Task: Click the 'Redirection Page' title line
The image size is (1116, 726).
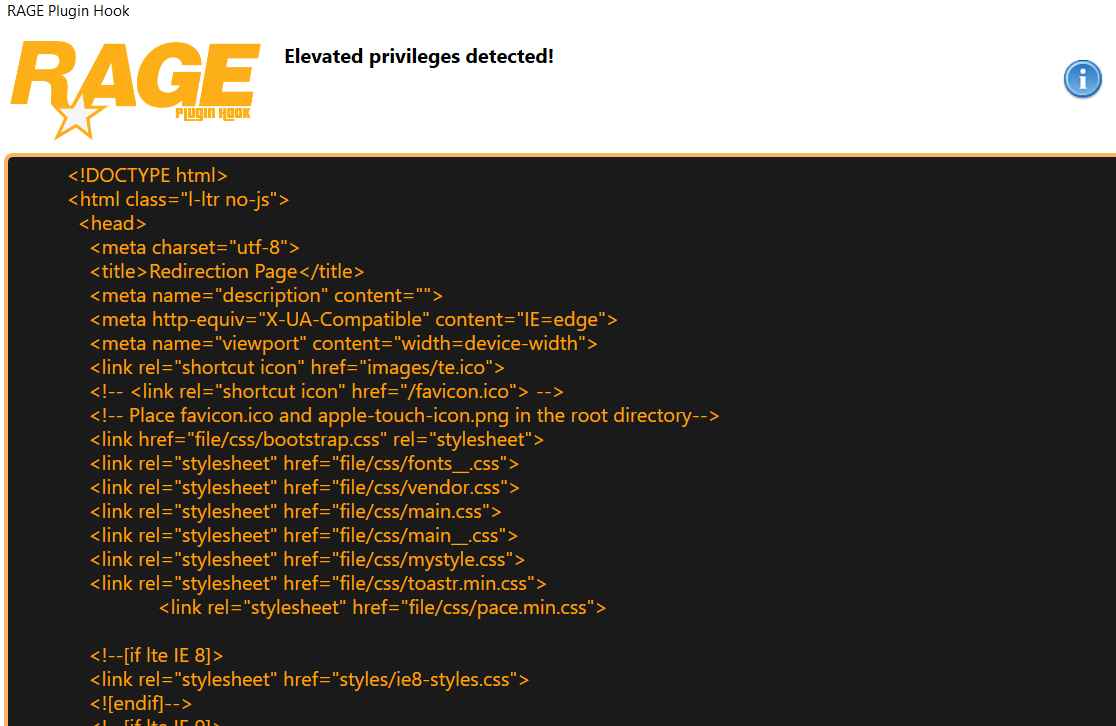Action: (x=227, y=272)
